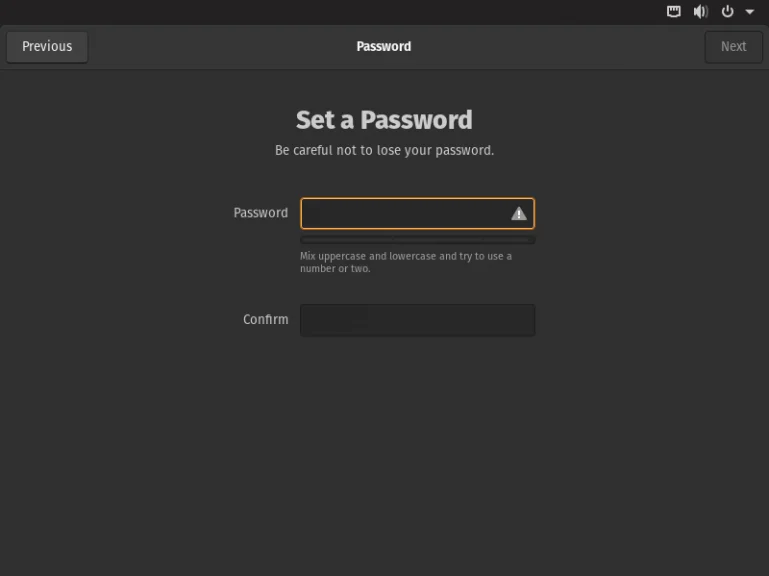This screenshot has width=769, height=576.
Task: Click the warning triangle in Password field
Action: point(519,213)
